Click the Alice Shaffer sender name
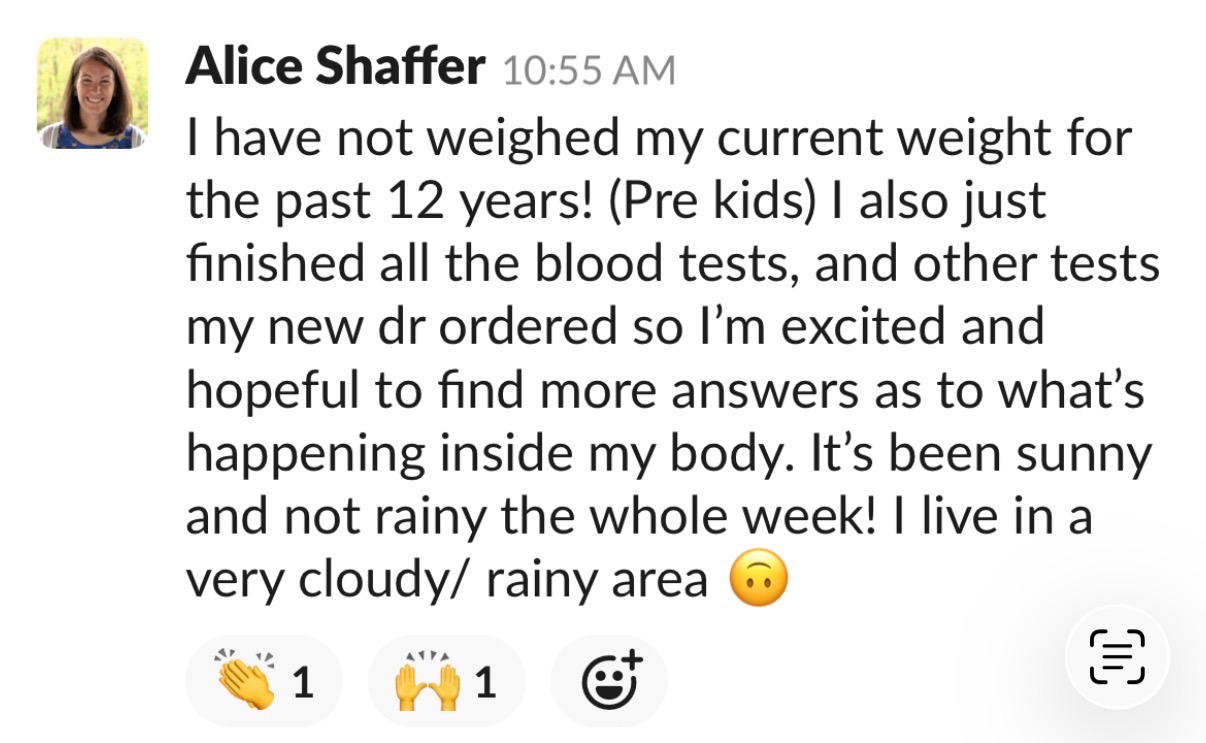This screenshot has width=1206, height=743. tap(335, 68)
